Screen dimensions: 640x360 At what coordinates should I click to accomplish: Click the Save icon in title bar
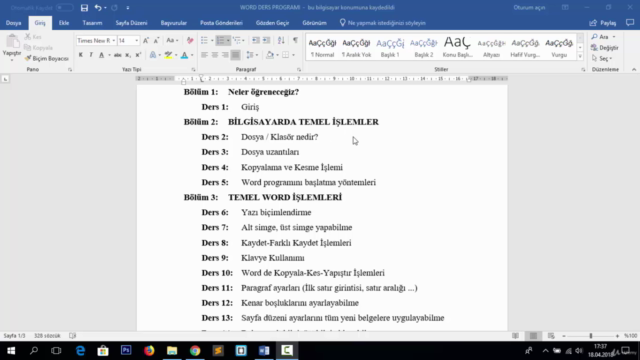pyautogui.click(x=84, y=8)
